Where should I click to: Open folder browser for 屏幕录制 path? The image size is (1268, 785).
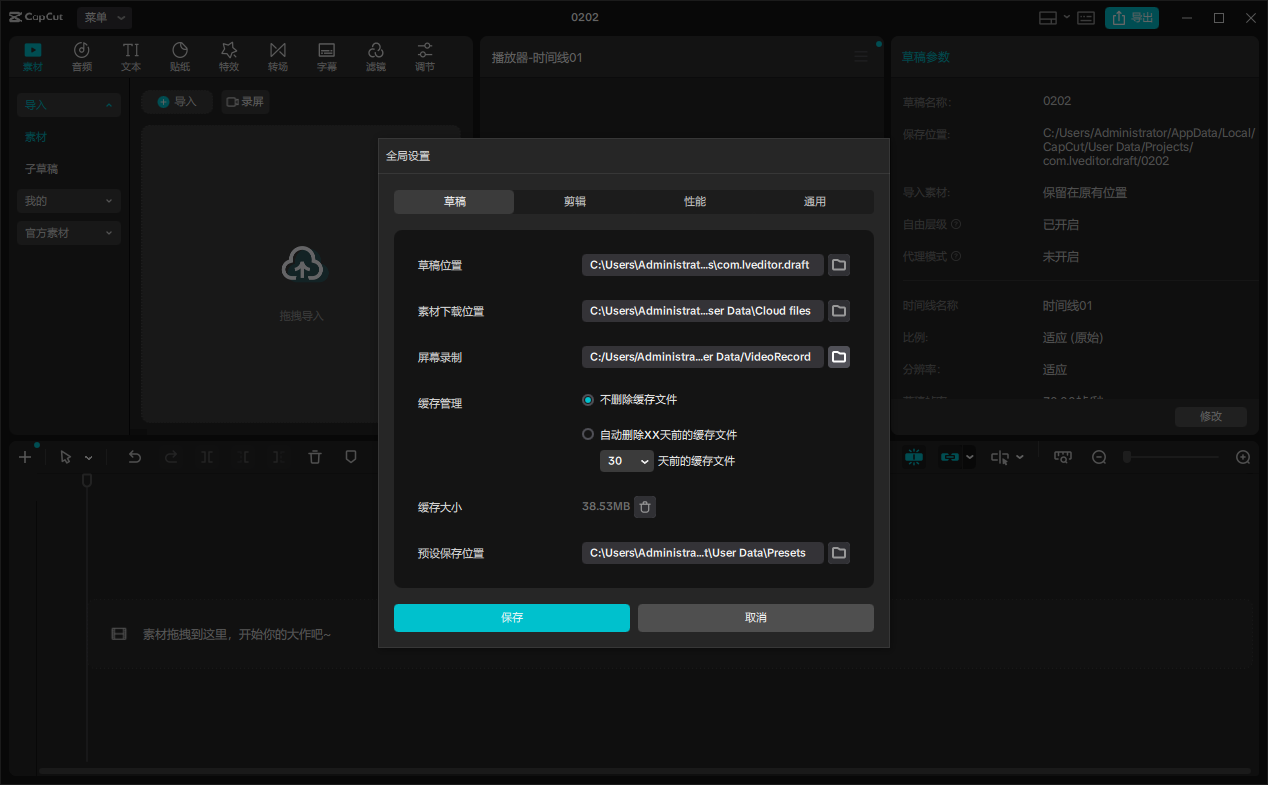pyautogui.click(x=839, y=357)
